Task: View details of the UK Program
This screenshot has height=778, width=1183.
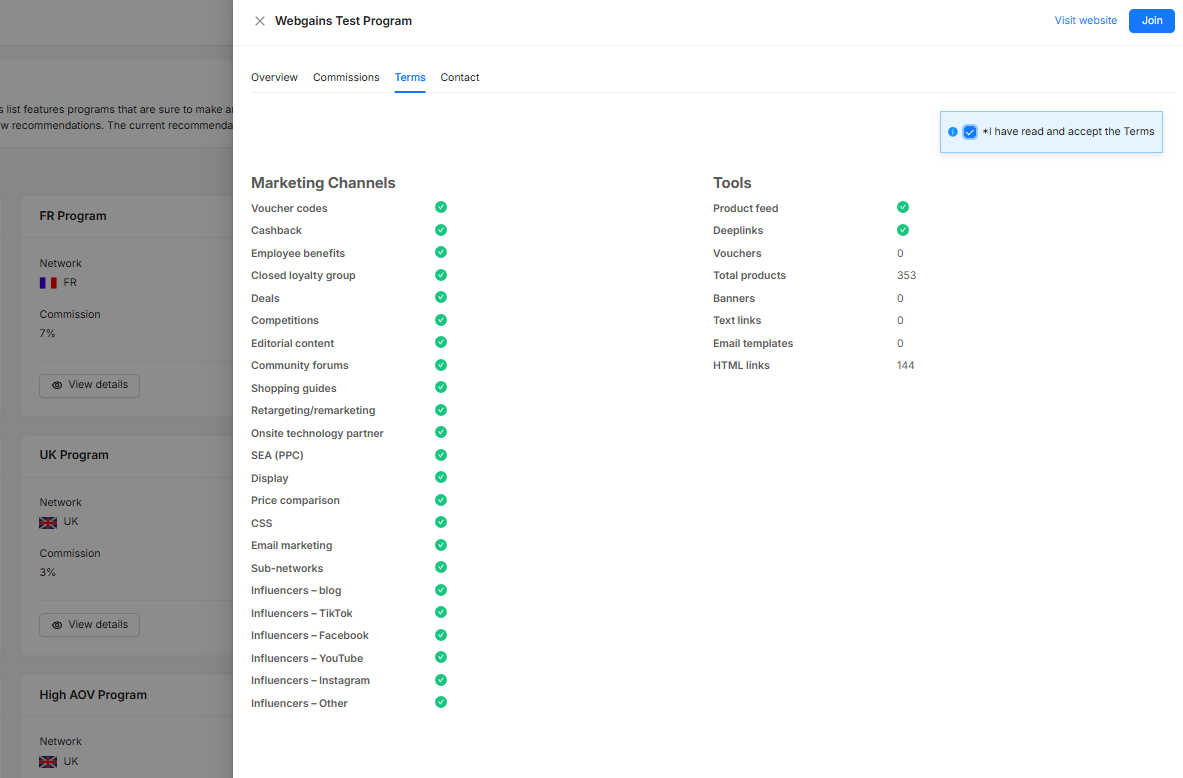Action: (90, 625)
